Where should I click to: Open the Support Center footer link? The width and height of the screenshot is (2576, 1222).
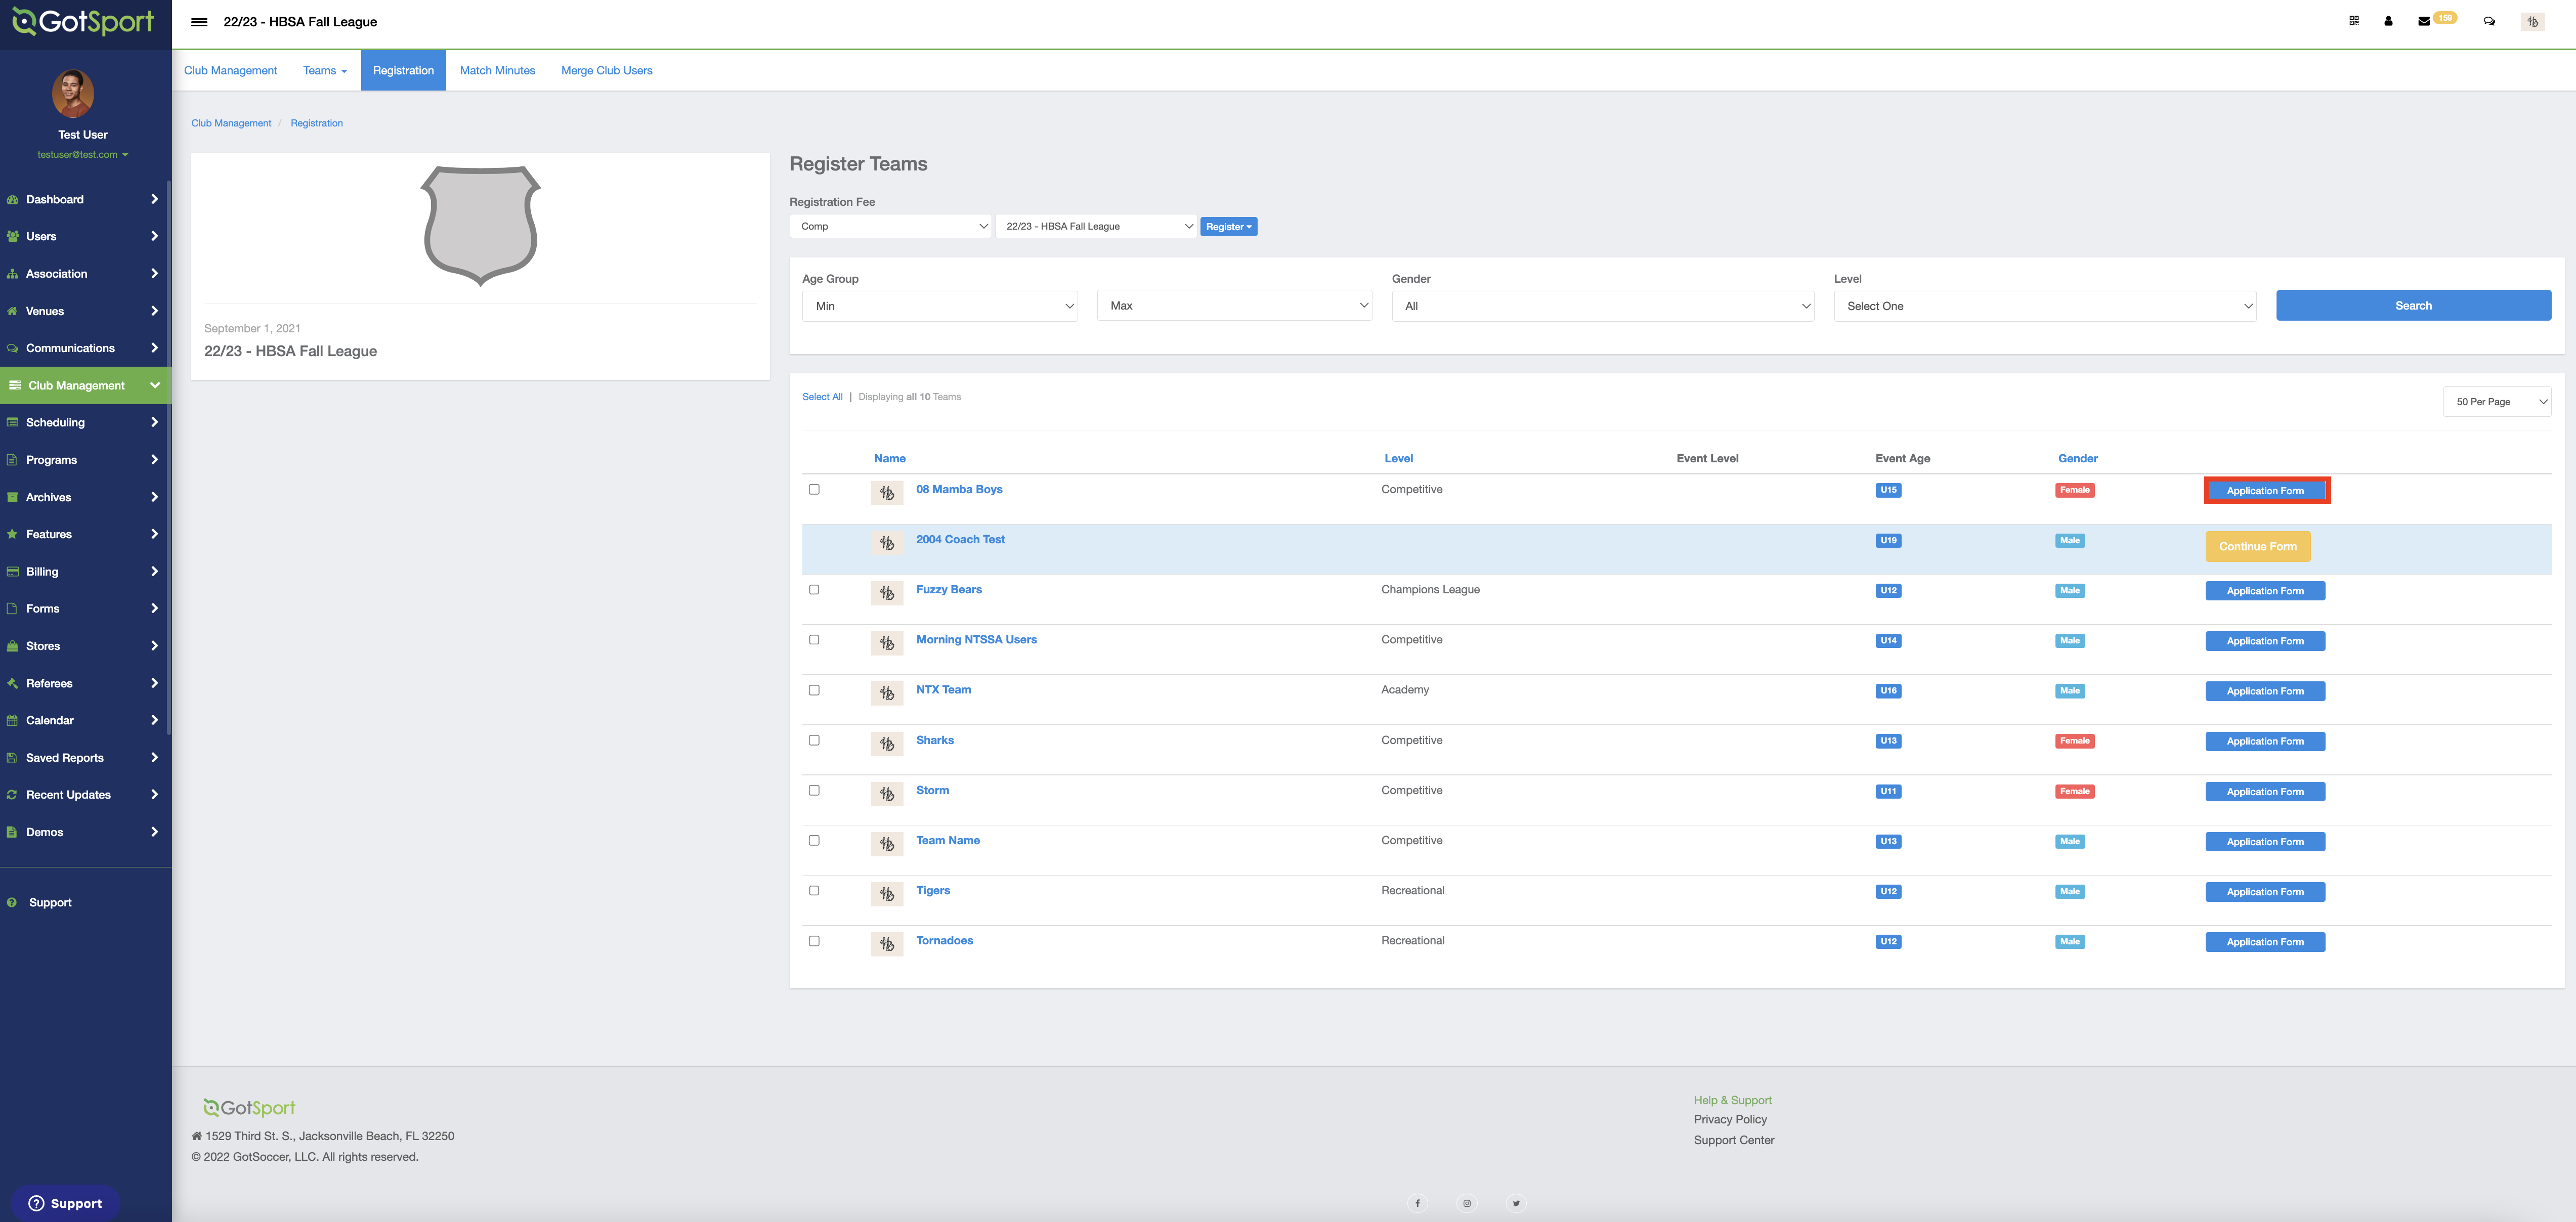point(1734,1140)
